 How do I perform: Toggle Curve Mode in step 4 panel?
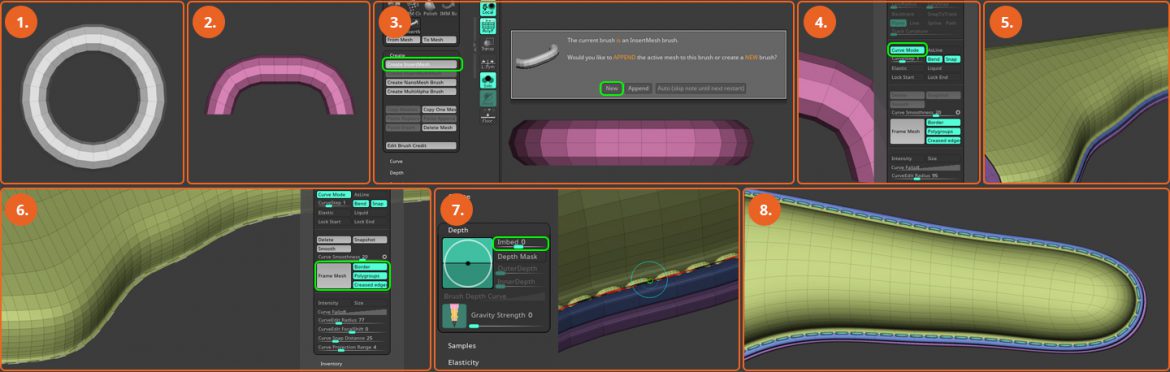pos(907,50)
